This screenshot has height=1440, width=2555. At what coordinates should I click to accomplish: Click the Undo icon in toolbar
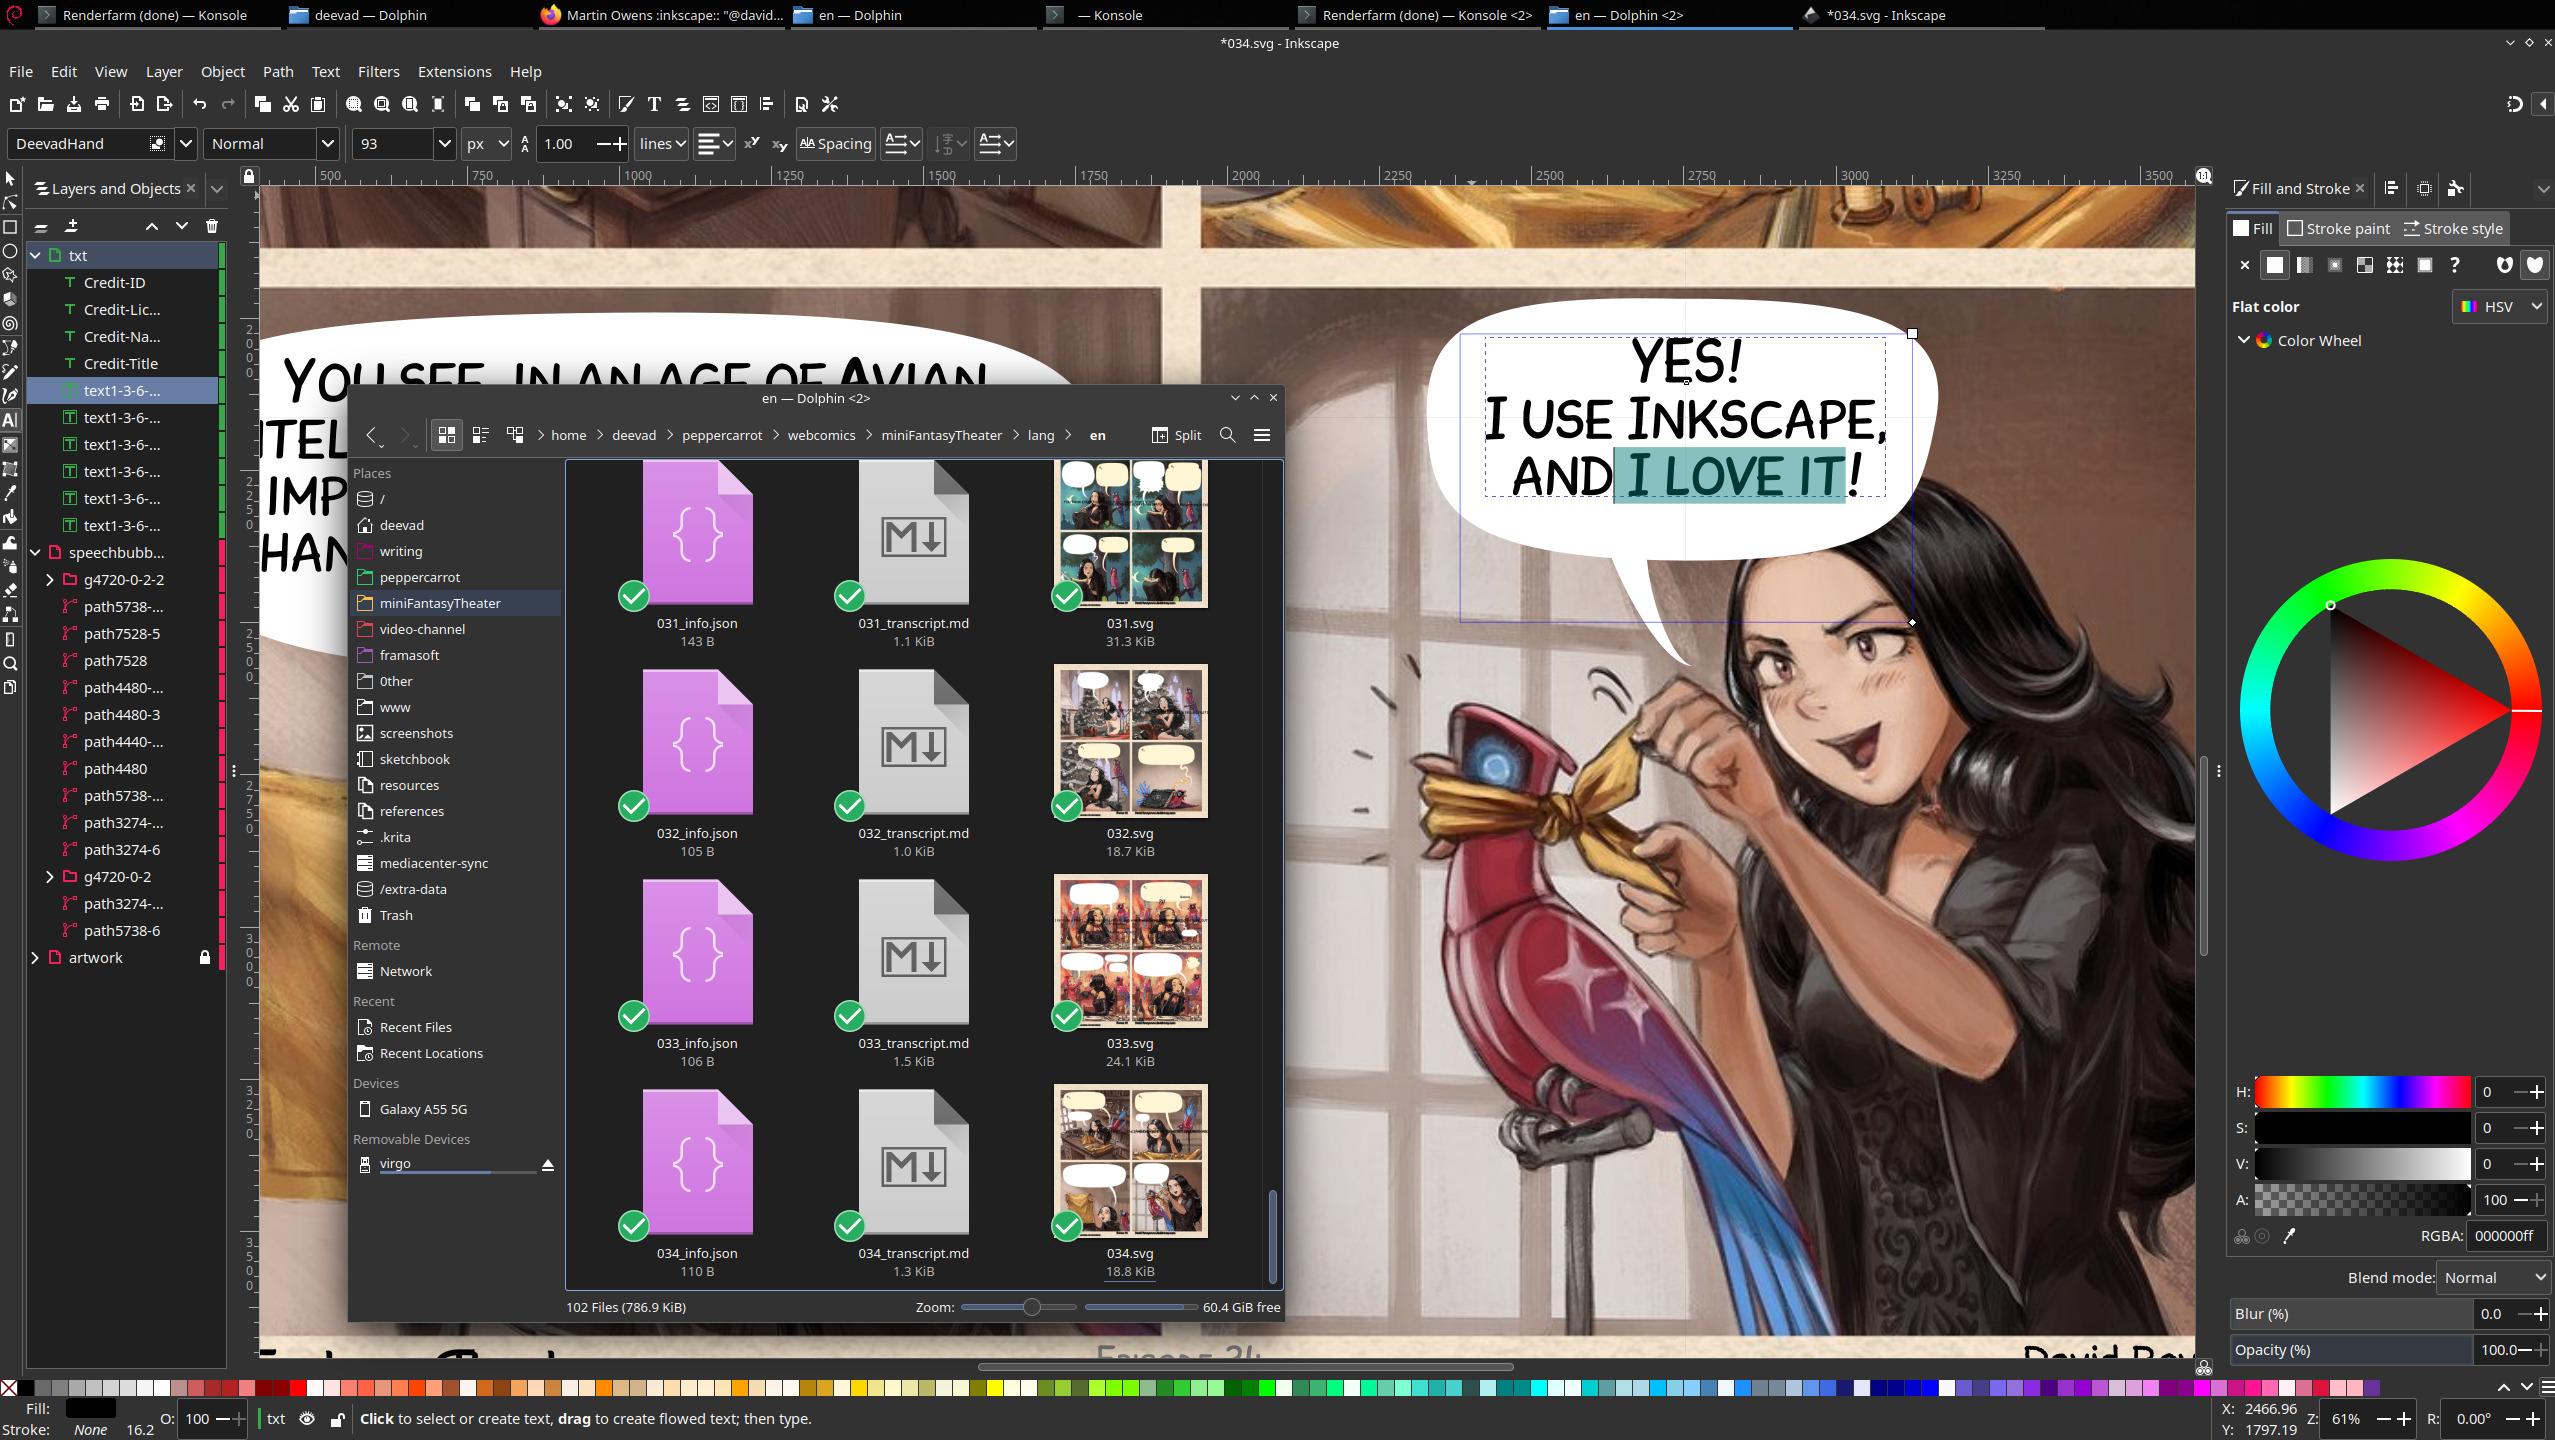click(x=200, y=104)
